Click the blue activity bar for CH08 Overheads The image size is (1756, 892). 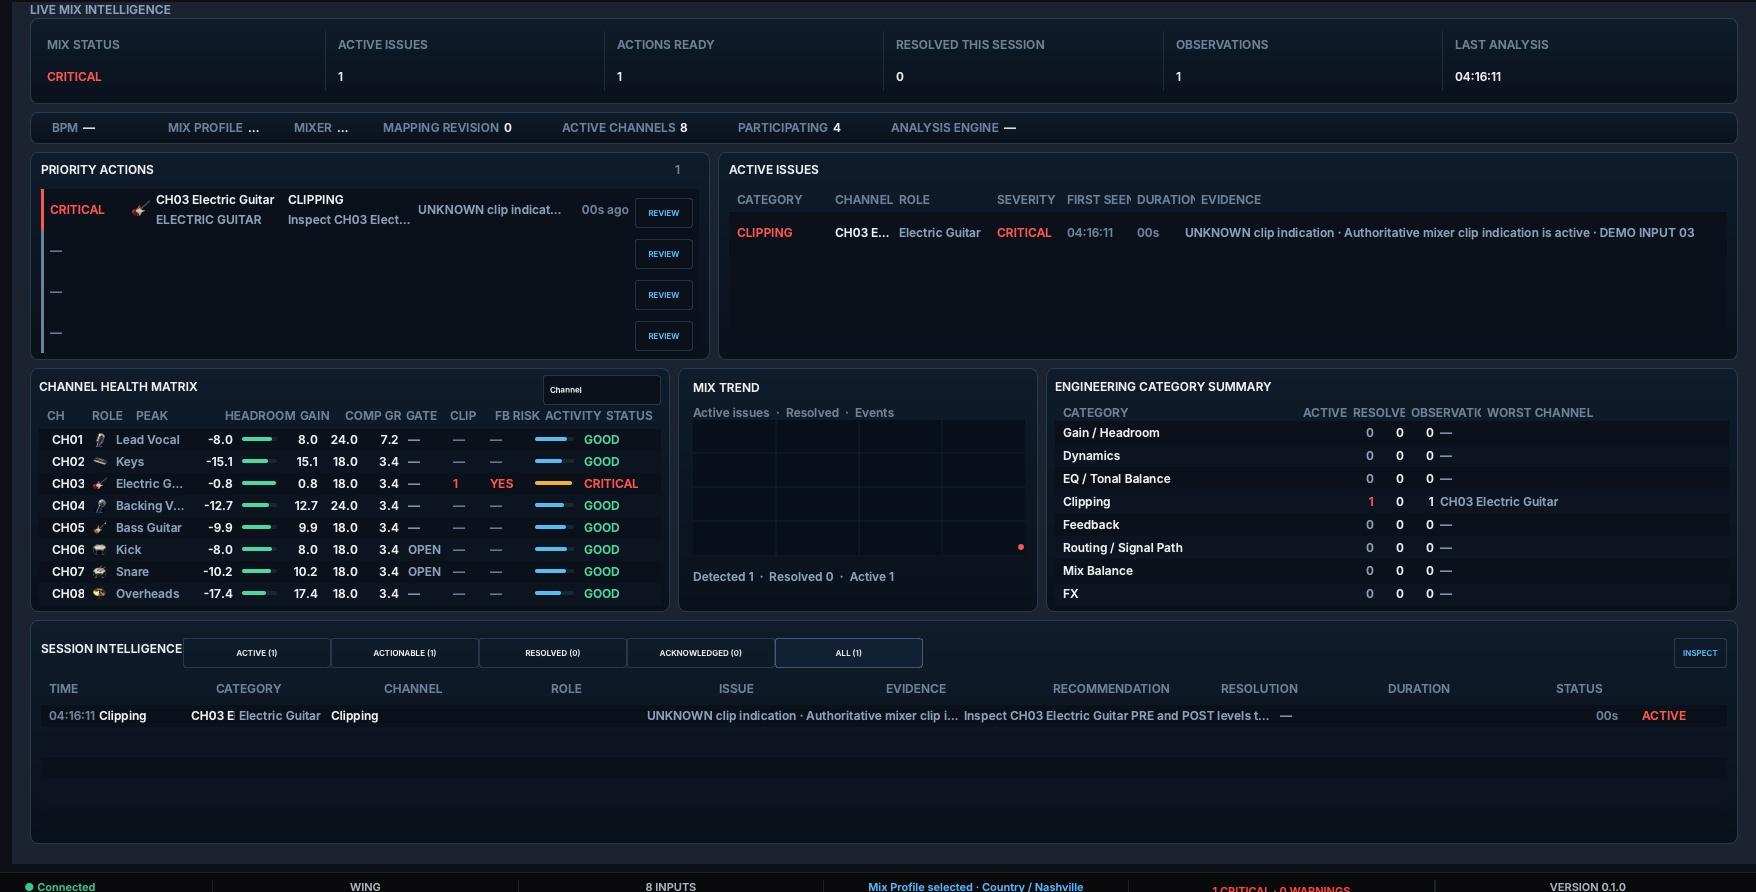[x=548, y=593]
